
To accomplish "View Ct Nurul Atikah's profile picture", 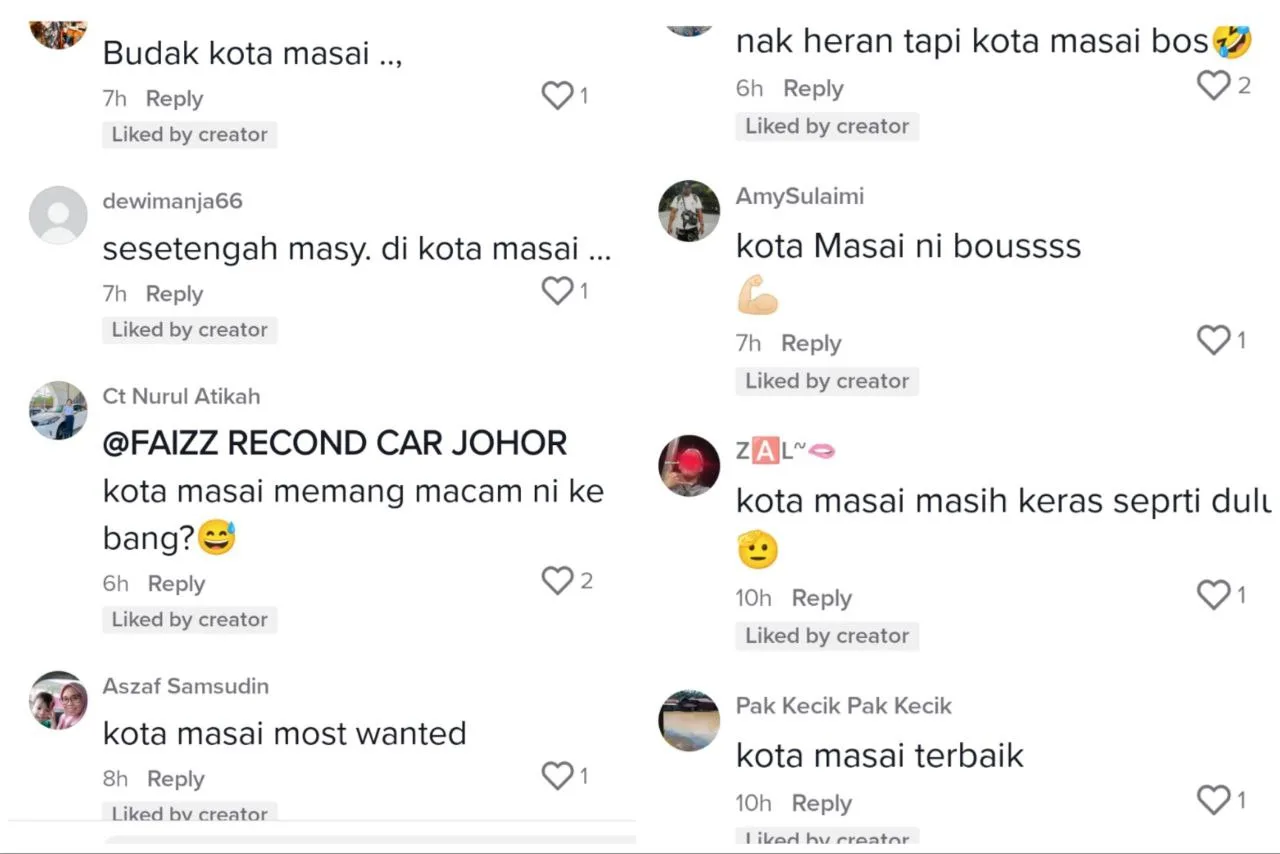I will (x=58, y=411).
